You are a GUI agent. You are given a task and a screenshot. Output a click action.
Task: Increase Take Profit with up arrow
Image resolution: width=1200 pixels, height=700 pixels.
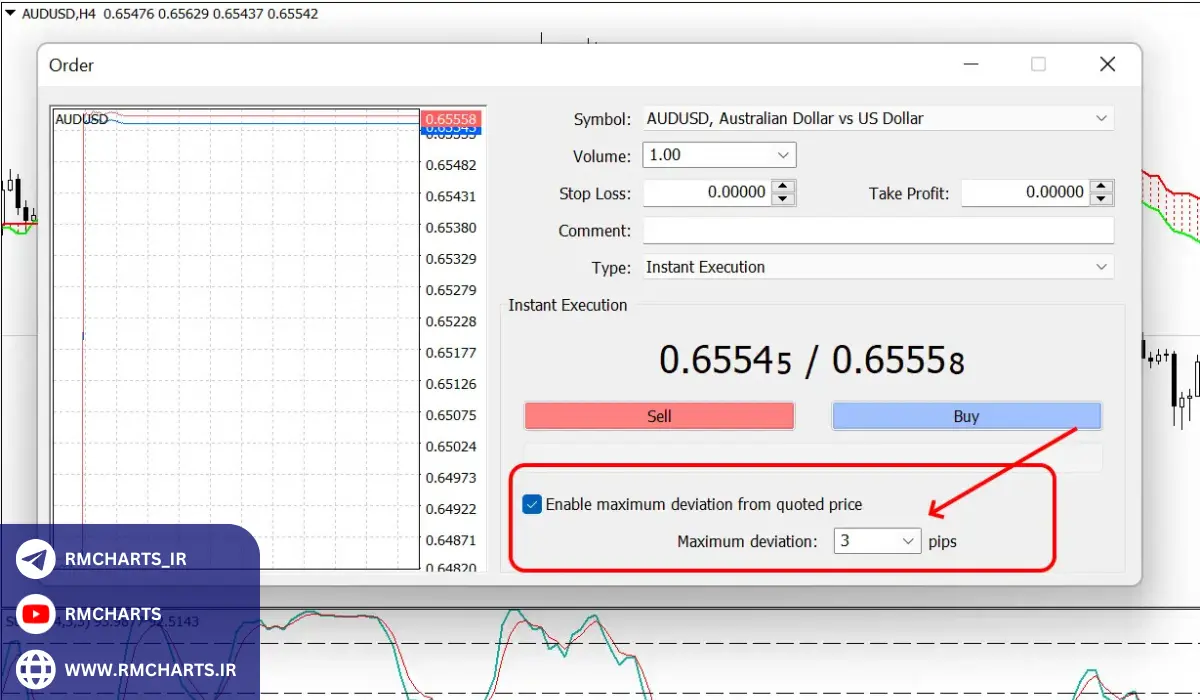click(1102, 186)
